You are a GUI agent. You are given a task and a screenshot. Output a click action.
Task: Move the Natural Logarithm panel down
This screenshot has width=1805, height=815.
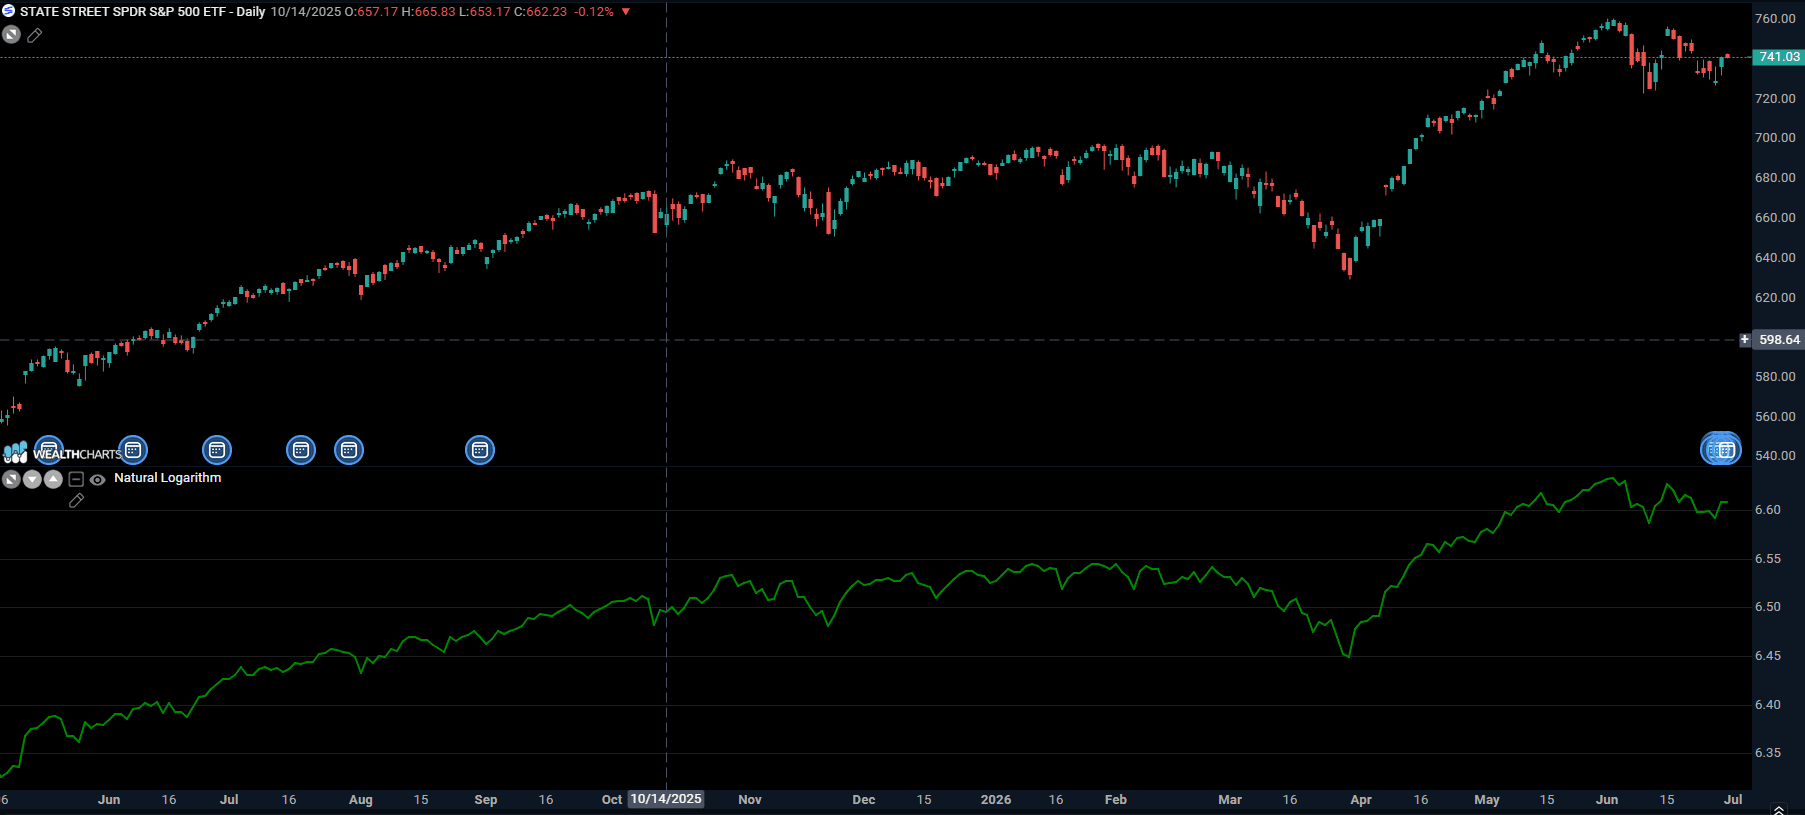(x=32, y=479)
